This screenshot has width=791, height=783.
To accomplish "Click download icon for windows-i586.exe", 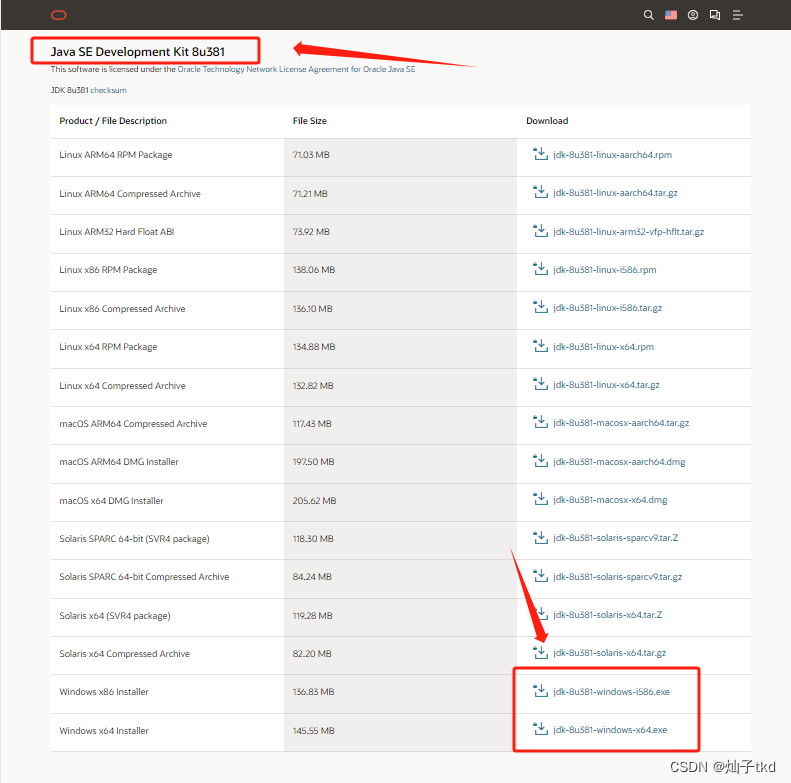I will (x=540, y=691).
